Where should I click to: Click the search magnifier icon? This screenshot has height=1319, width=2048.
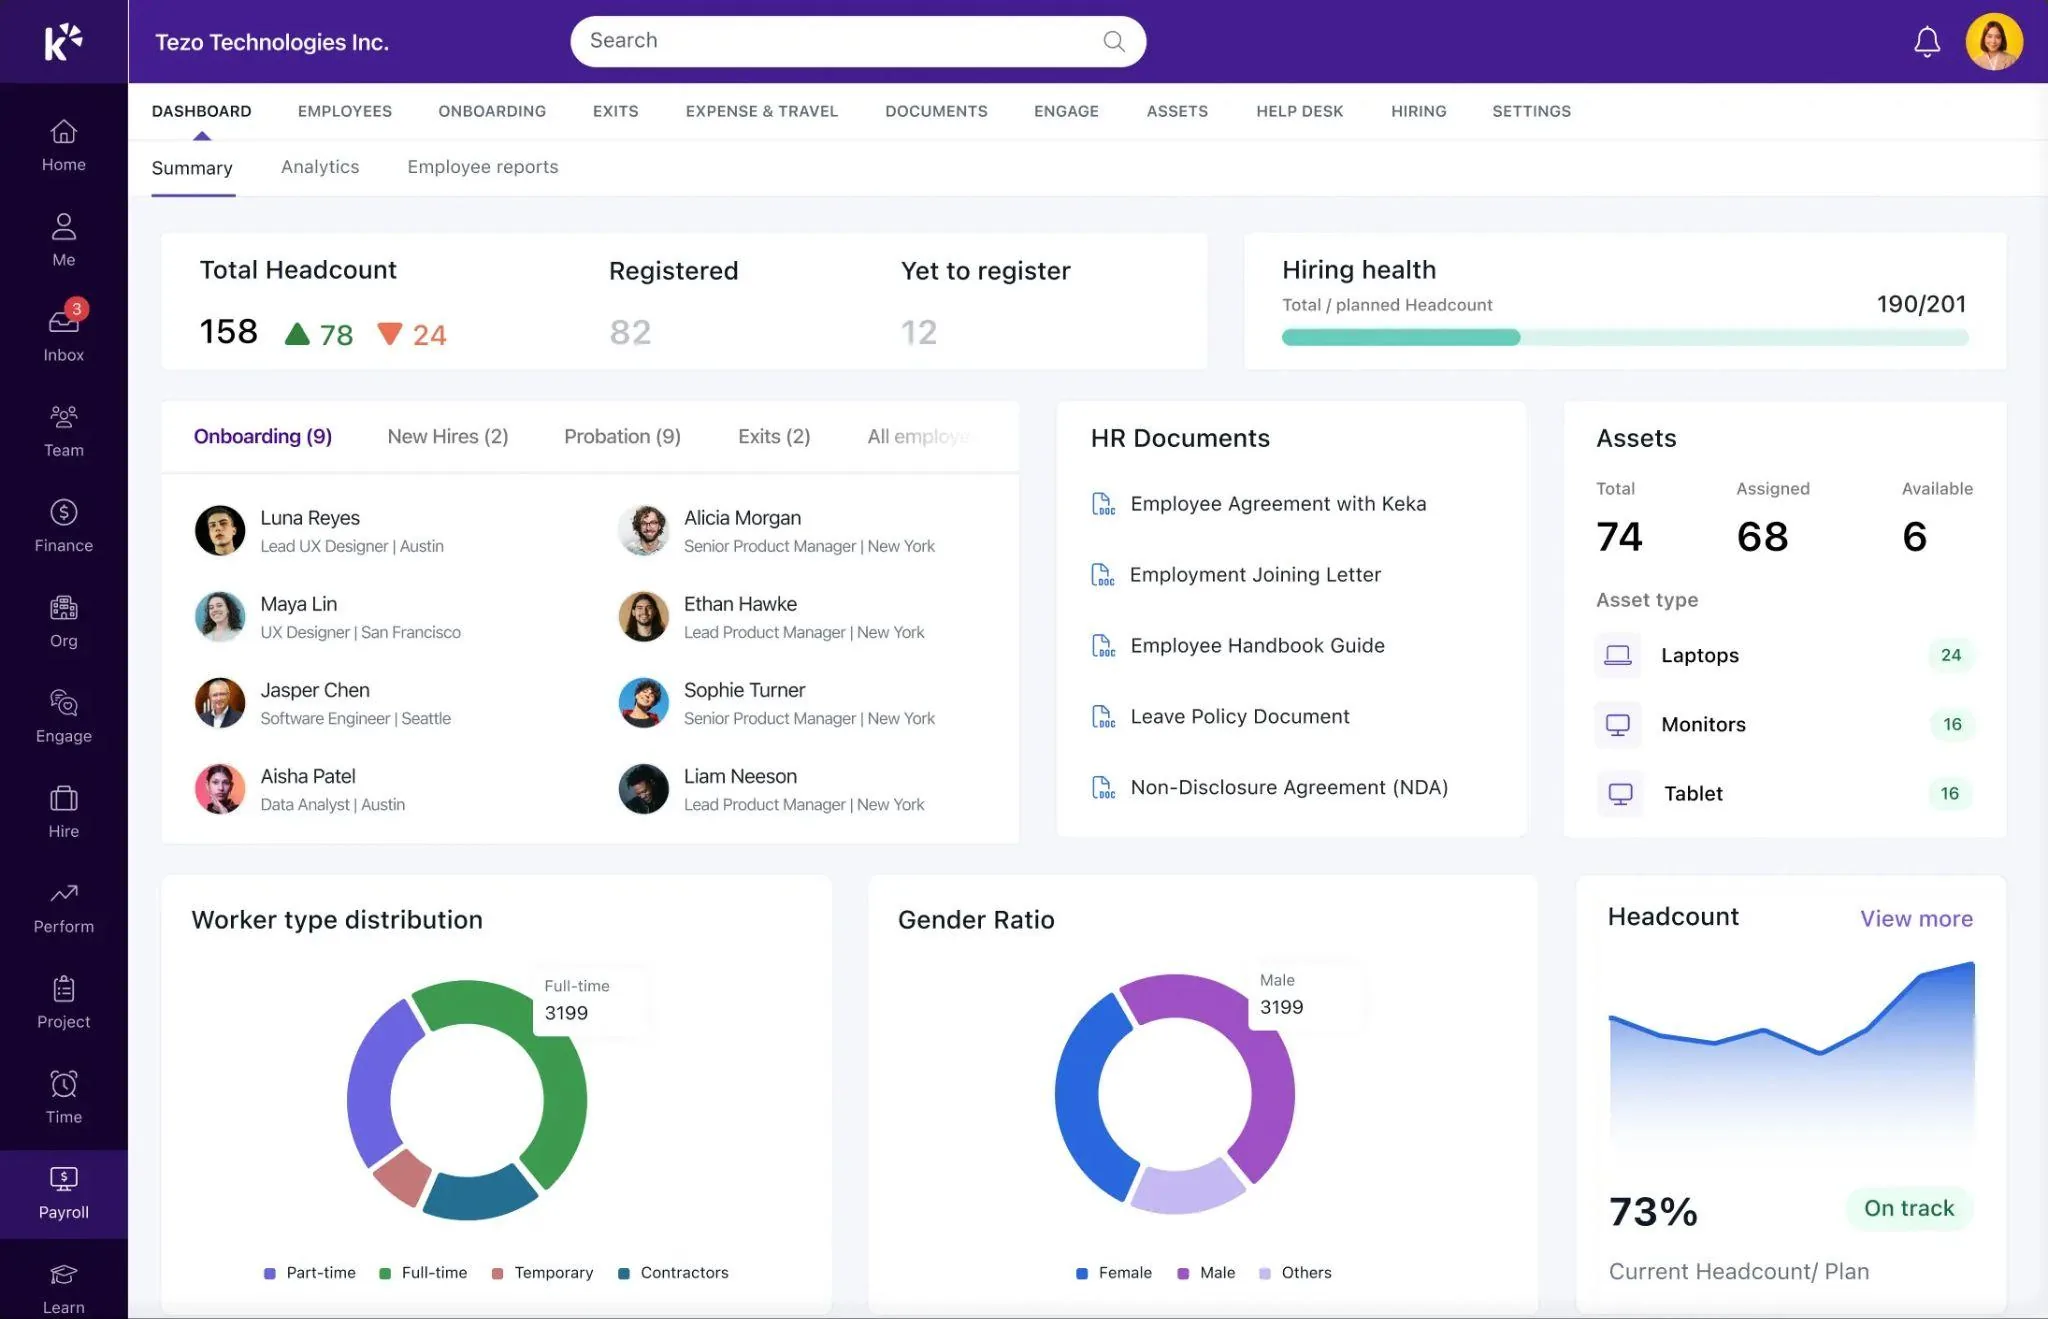tap(1113, 41)
